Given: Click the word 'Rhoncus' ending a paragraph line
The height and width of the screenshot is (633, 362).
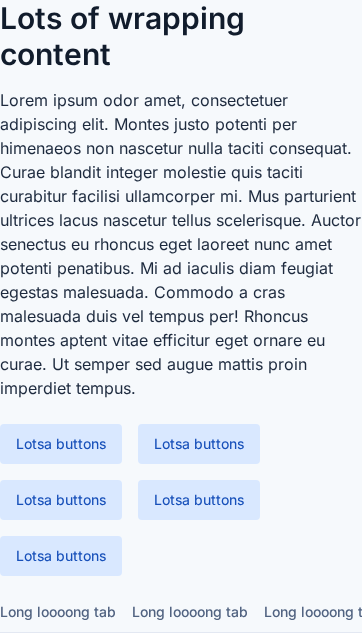Looking at the screenshot, I should [x=276, y=316].
